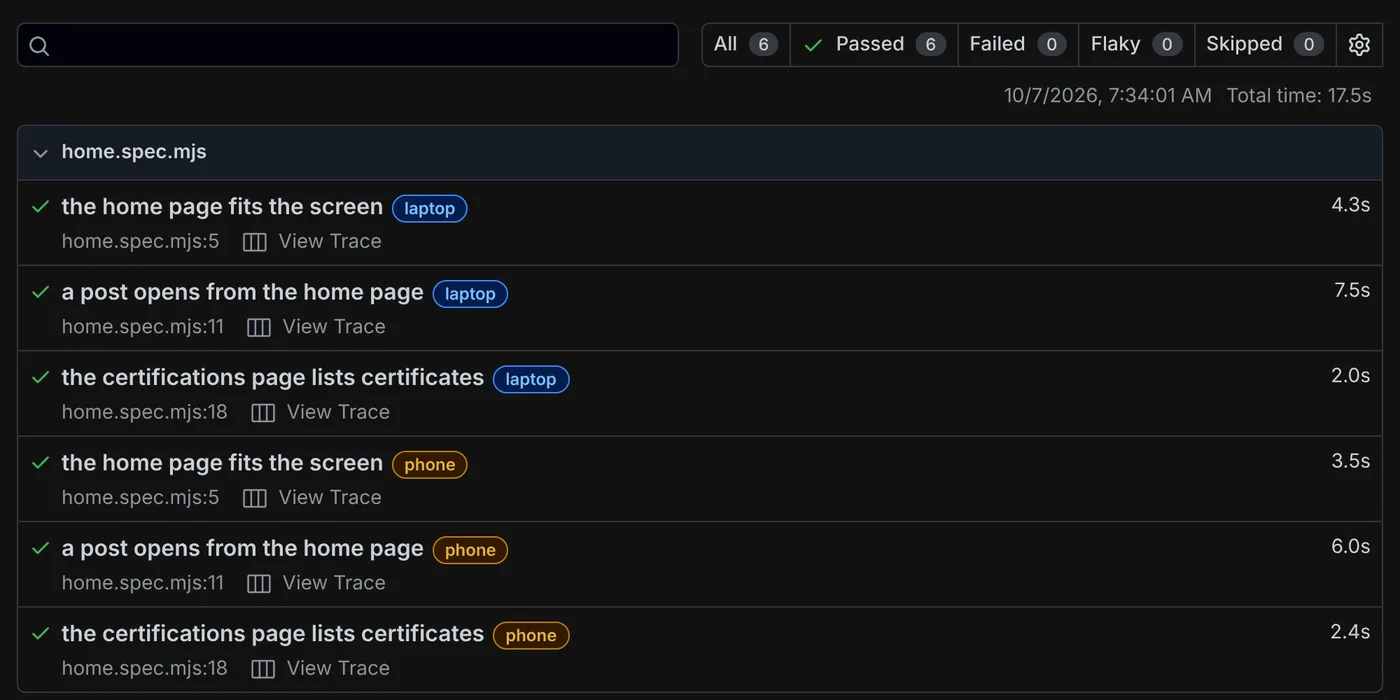Filter by Passed tests
Screen dimensions: 1400x700
[x=874, y=45]
